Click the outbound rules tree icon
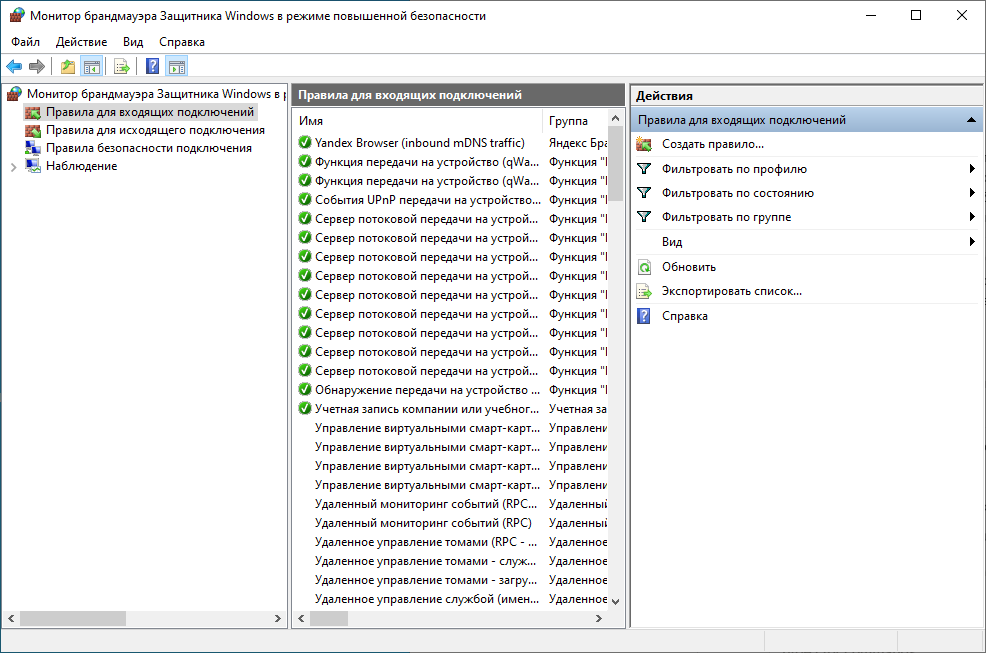This screenshot has width=986, height=653. click(x=33, y=130)
